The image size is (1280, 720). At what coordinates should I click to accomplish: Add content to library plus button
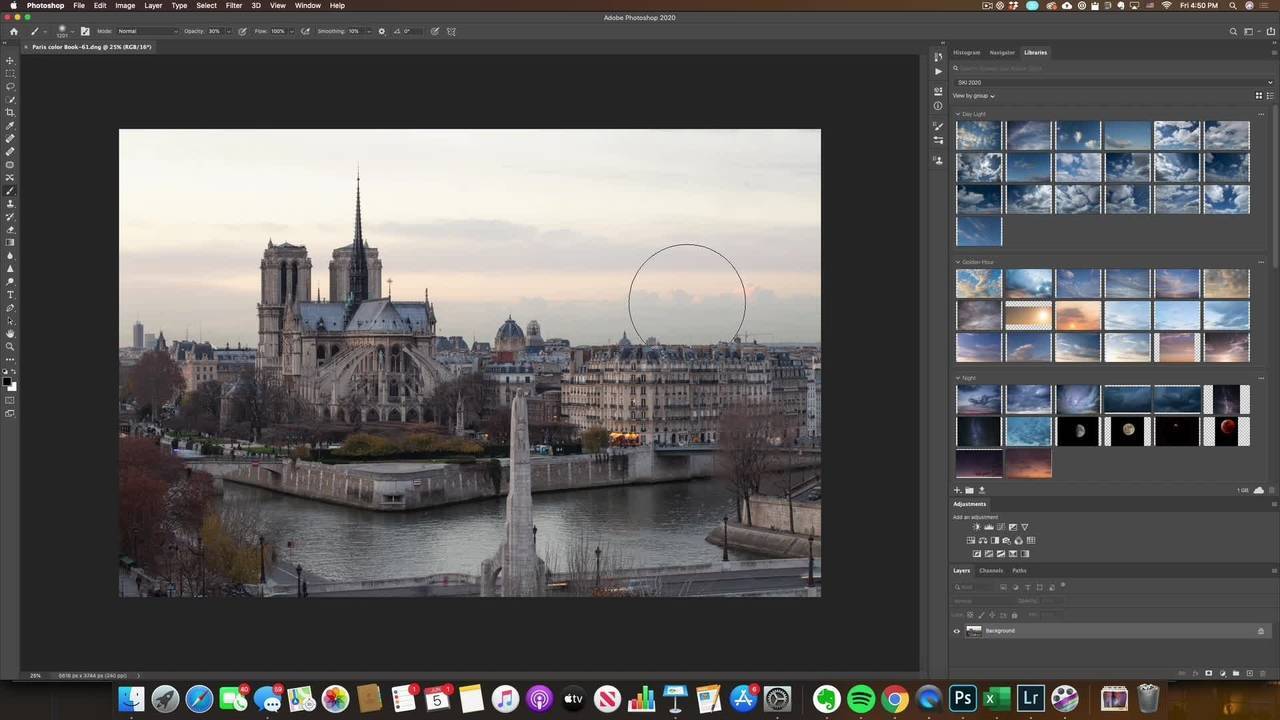point(957,490)
